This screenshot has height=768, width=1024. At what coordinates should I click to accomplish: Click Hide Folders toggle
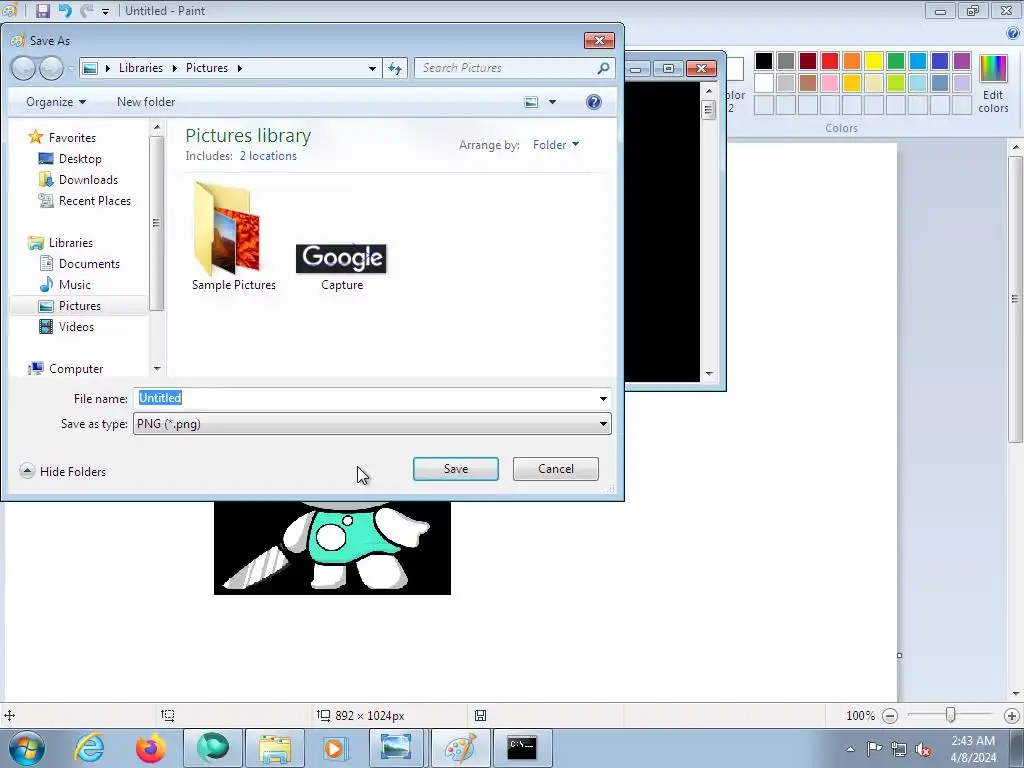coord(63,472)
